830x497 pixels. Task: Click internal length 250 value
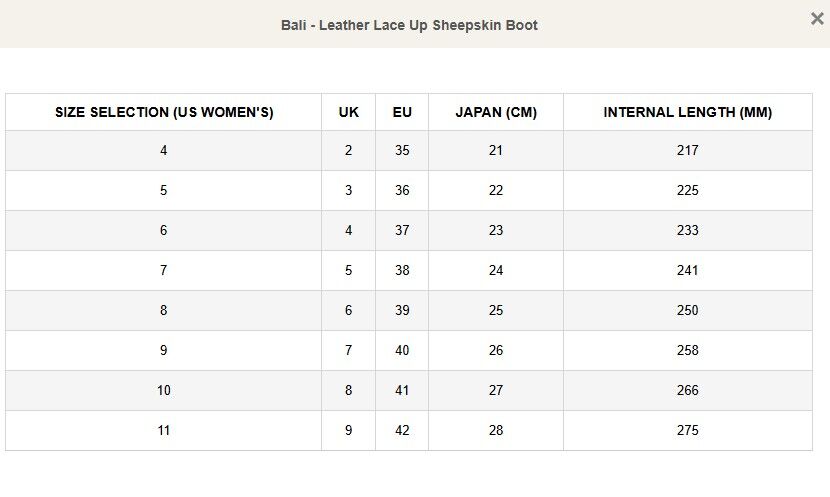point(687,311)
